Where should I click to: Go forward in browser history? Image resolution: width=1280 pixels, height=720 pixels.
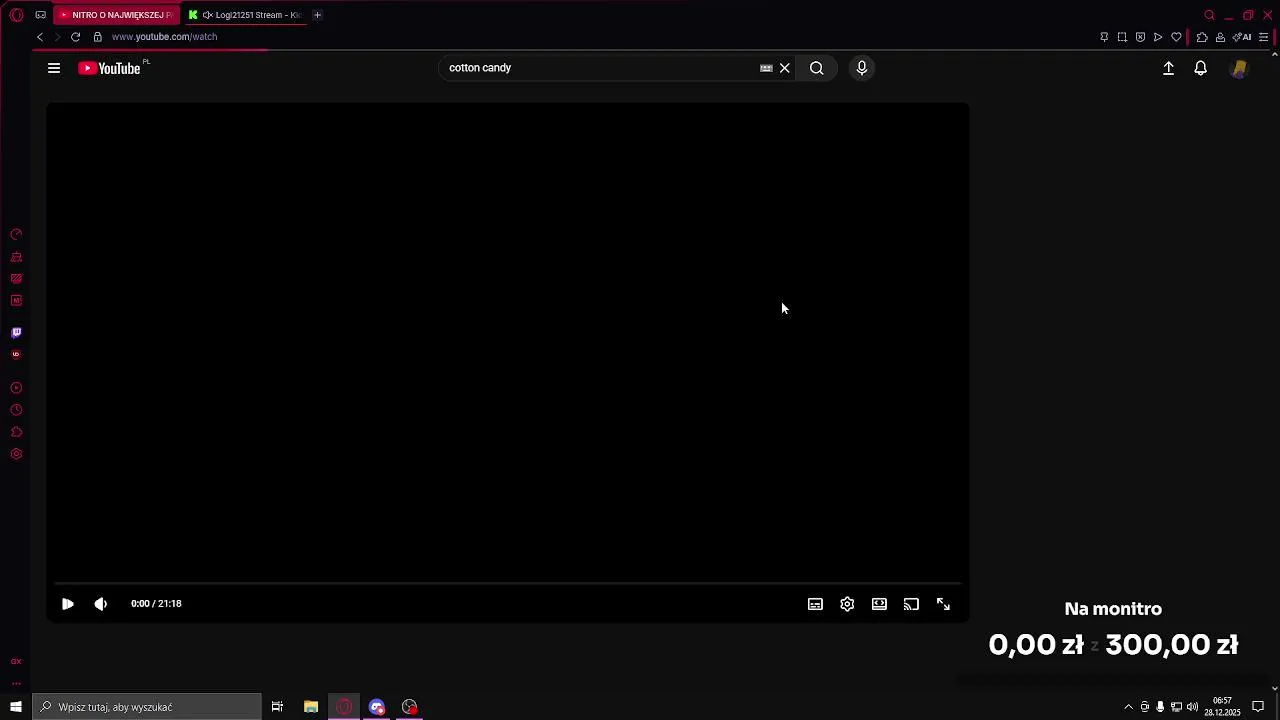[x=57, y=37]
